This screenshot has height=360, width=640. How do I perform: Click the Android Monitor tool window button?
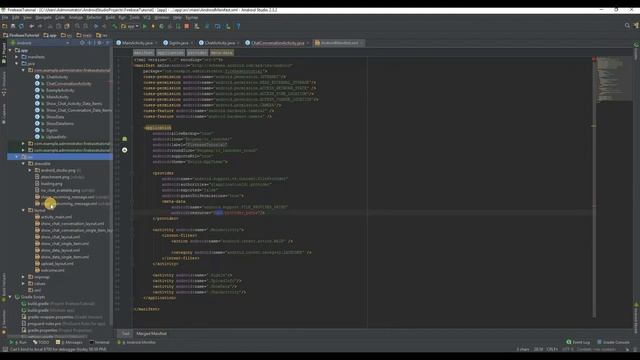[137, 342]
